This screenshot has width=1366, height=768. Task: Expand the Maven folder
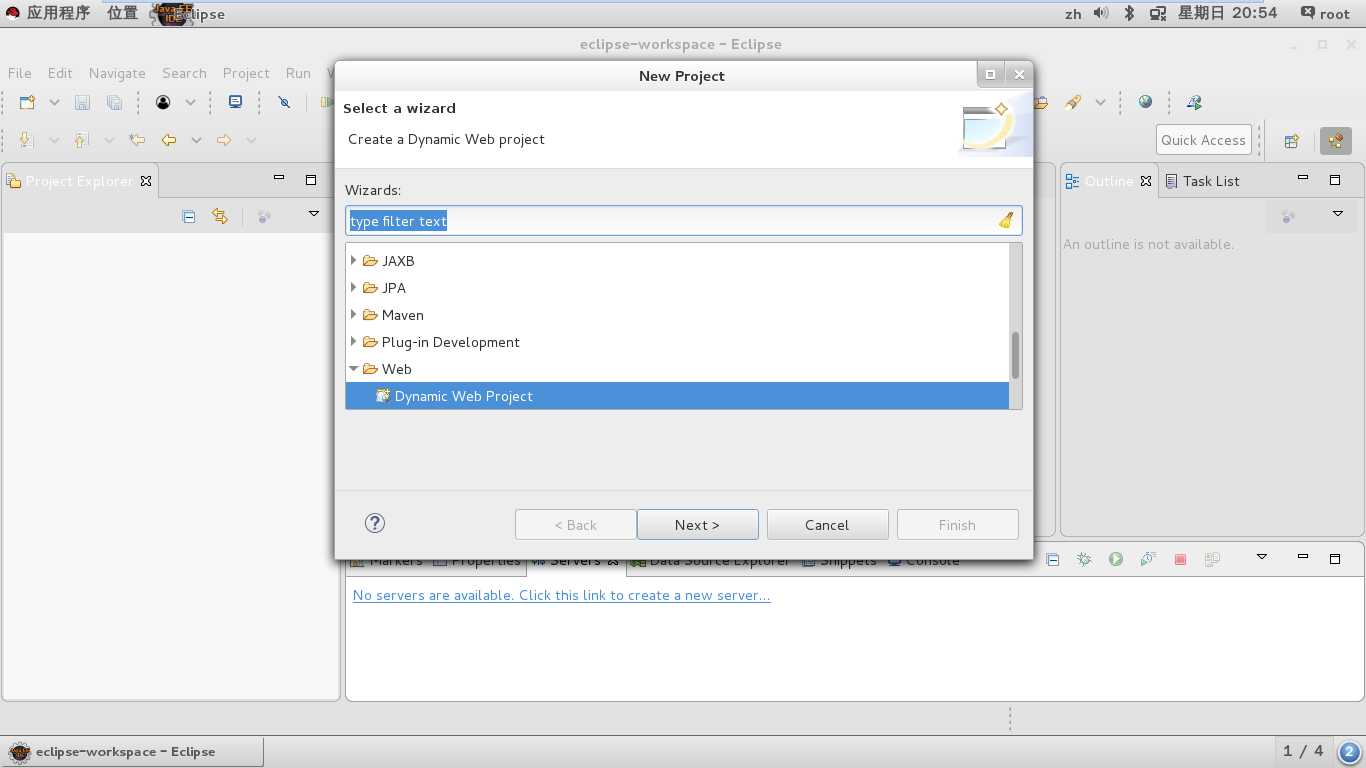click(x=353, y=314)
